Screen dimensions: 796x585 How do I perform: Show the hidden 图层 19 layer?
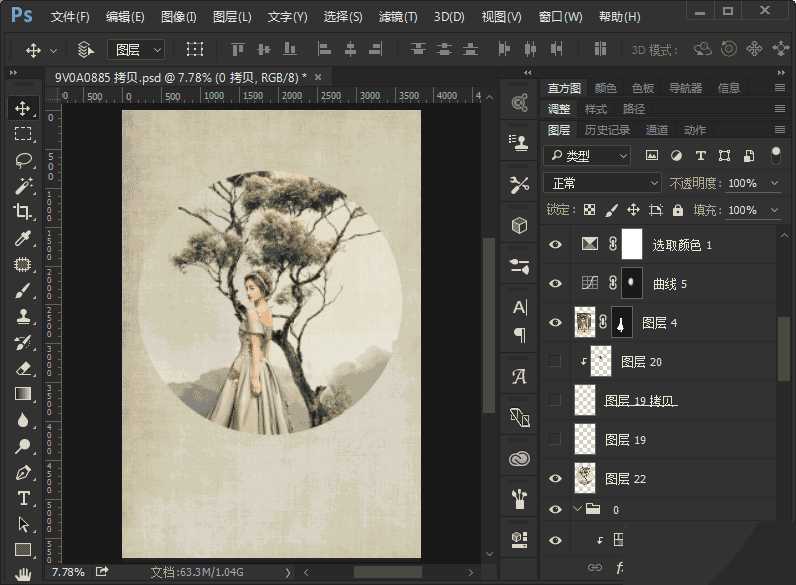pyautogui.click(x=556, y=439)
